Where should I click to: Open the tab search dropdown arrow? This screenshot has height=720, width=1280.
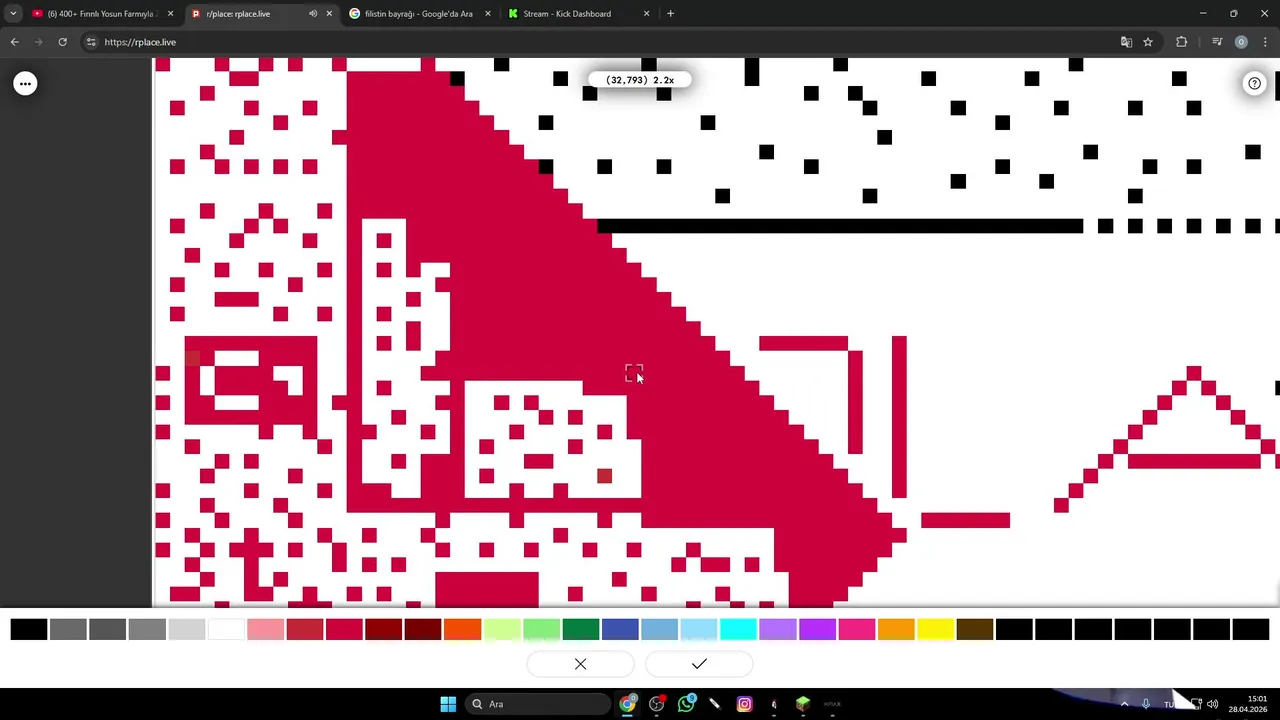click(13, 14)
